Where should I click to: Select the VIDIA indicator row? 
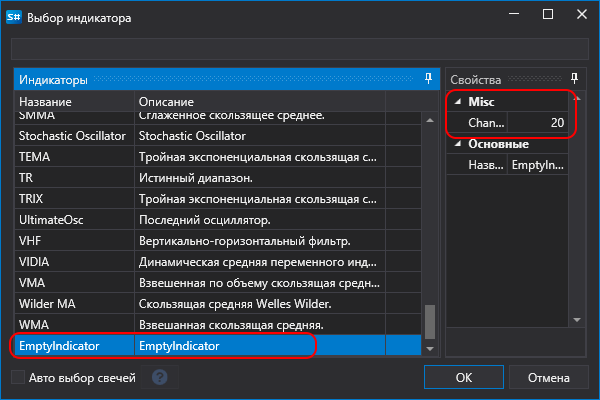(x=218, y=262)
